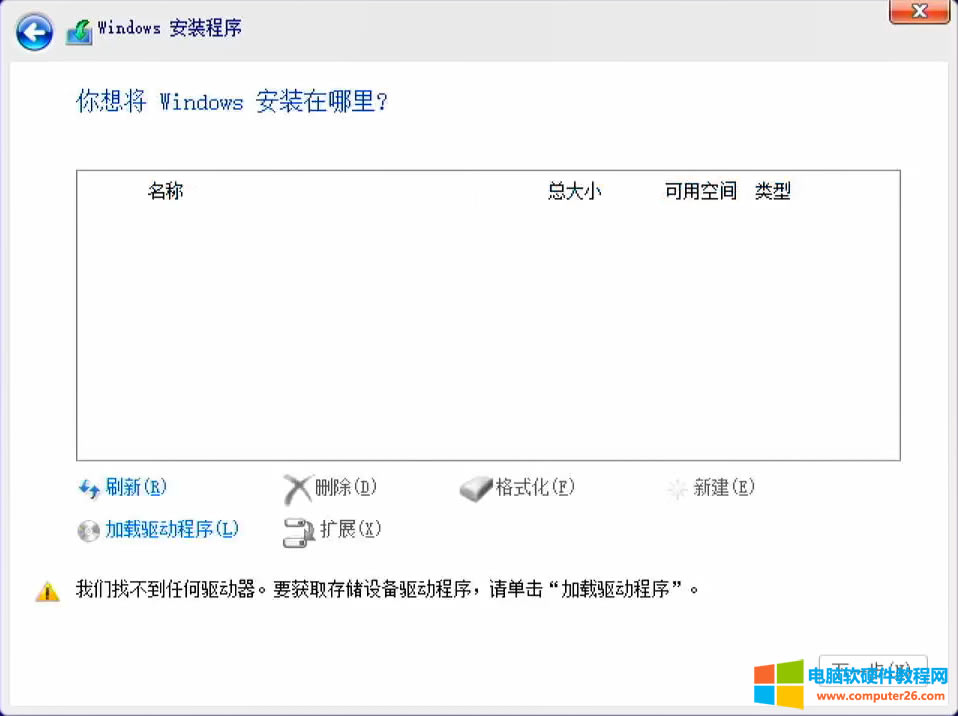Click the 下一步(N) next button
Image resolution: width=958 pixels, height=716 pixels.
pos(872,670)
